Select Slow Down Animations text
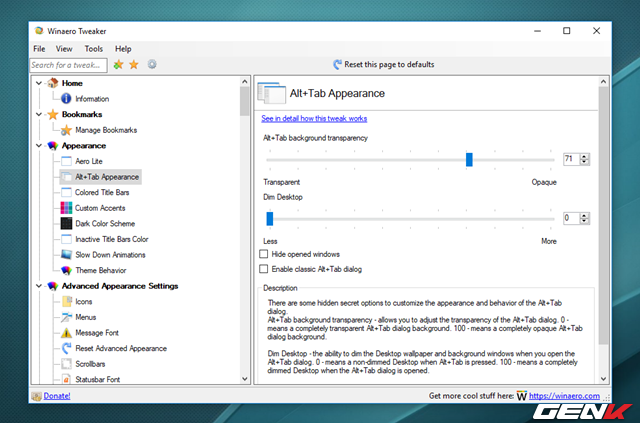 tap(110, 255)
